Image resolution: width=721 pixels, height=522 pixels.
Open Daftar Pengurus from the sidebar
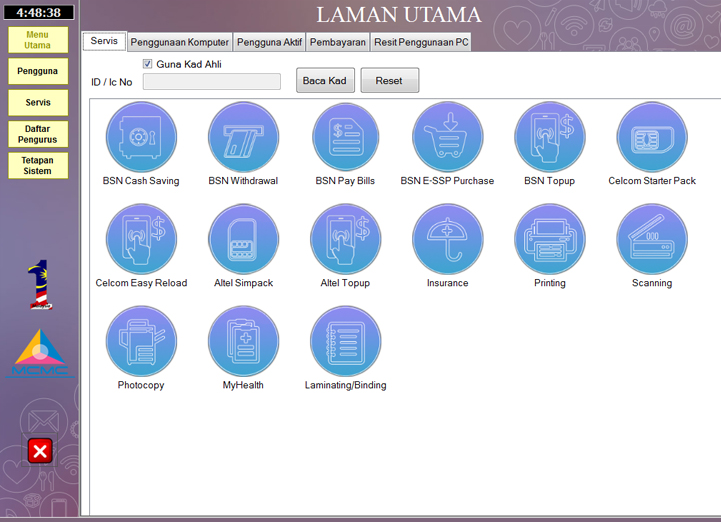click(x=38, y=134)
